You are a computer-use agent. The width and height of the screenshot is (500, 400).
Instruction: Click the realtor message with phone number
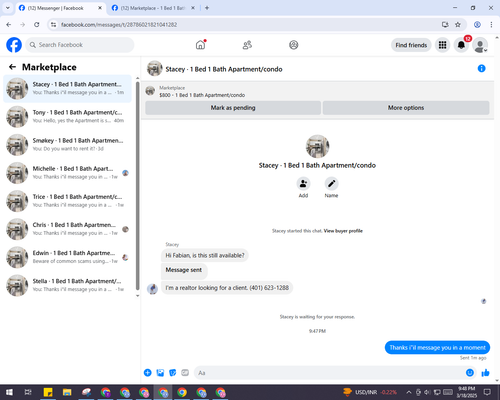[227, 288]
